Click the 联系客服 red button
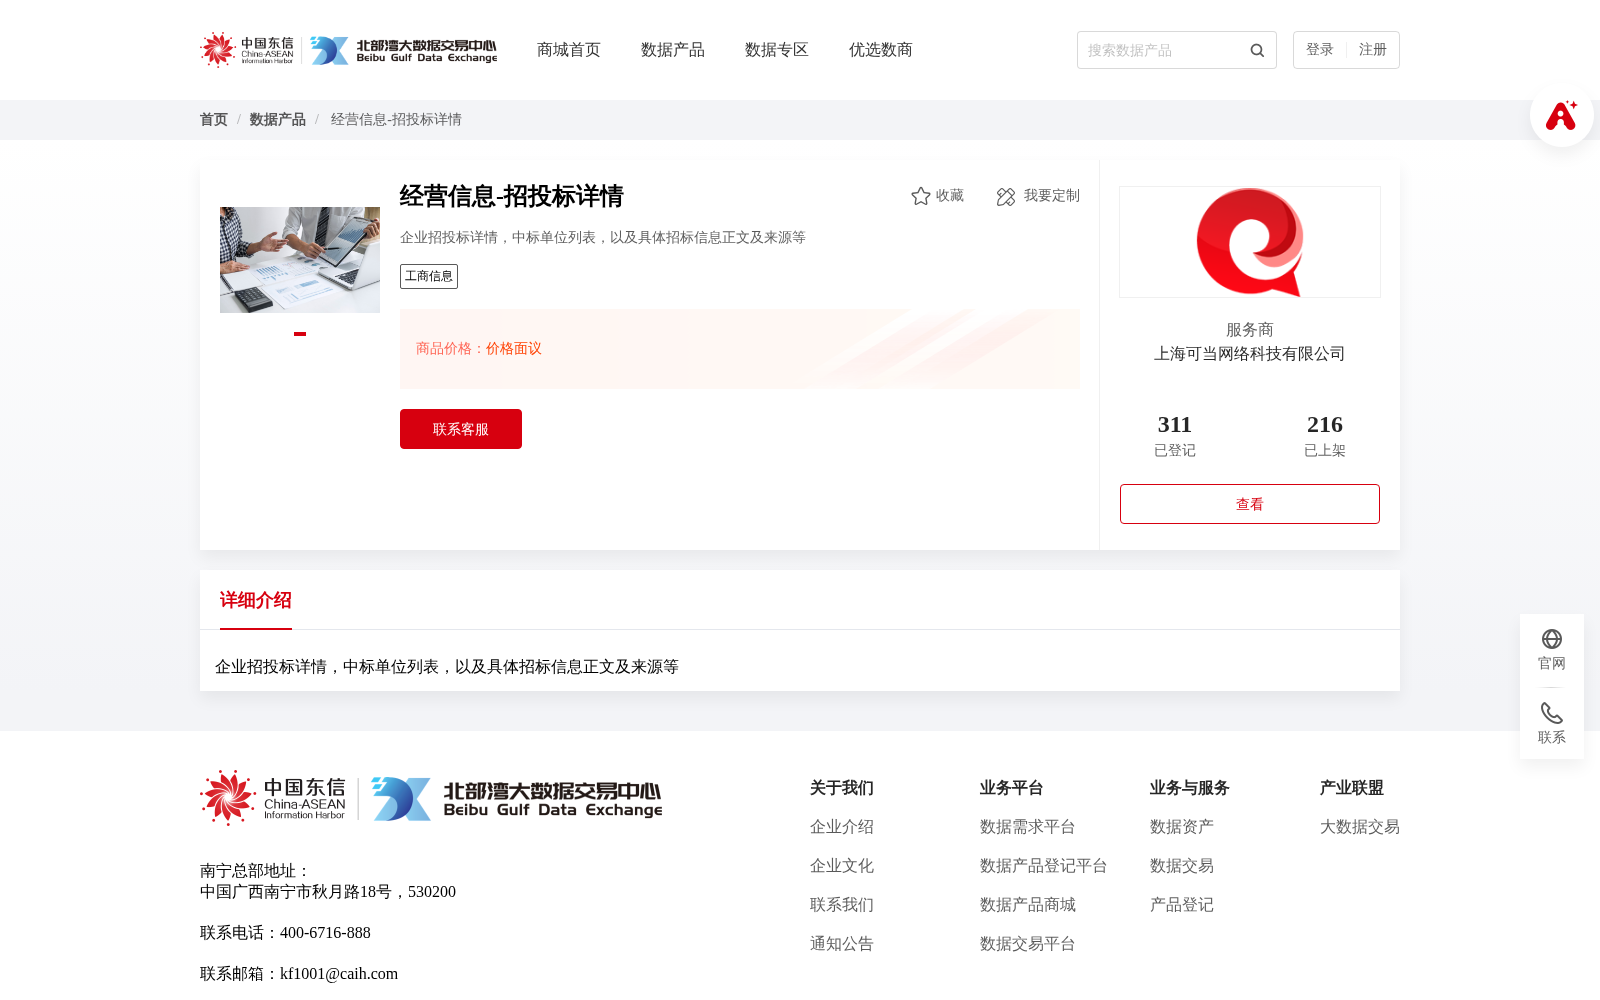The height and width of the screenshot is (1000, 1600). [461, 429]
